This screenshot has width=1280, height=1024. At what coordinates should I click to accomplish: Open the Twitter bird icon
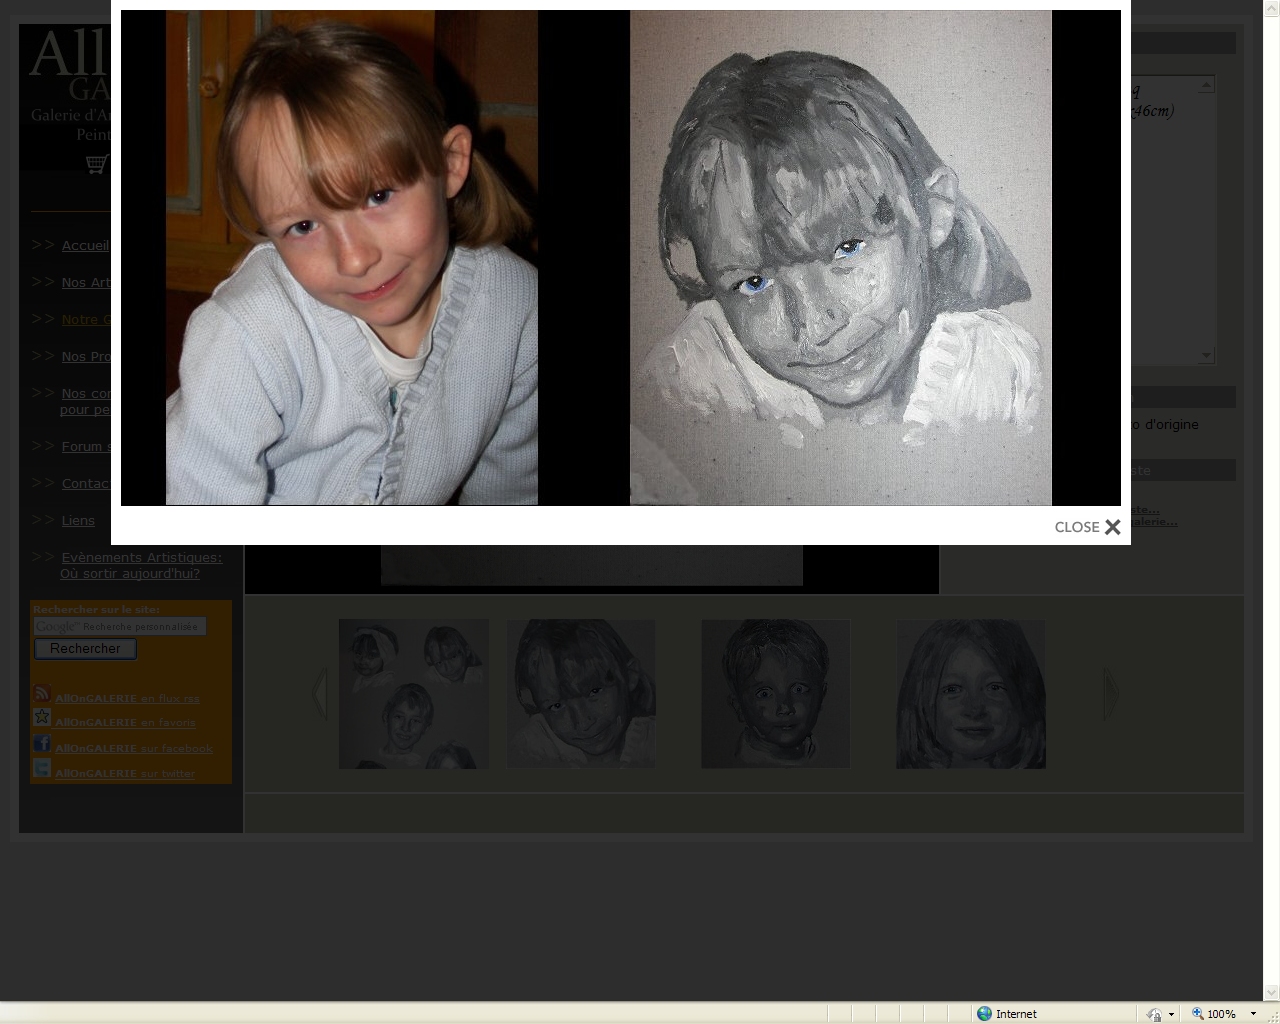(x=42, y=768)
